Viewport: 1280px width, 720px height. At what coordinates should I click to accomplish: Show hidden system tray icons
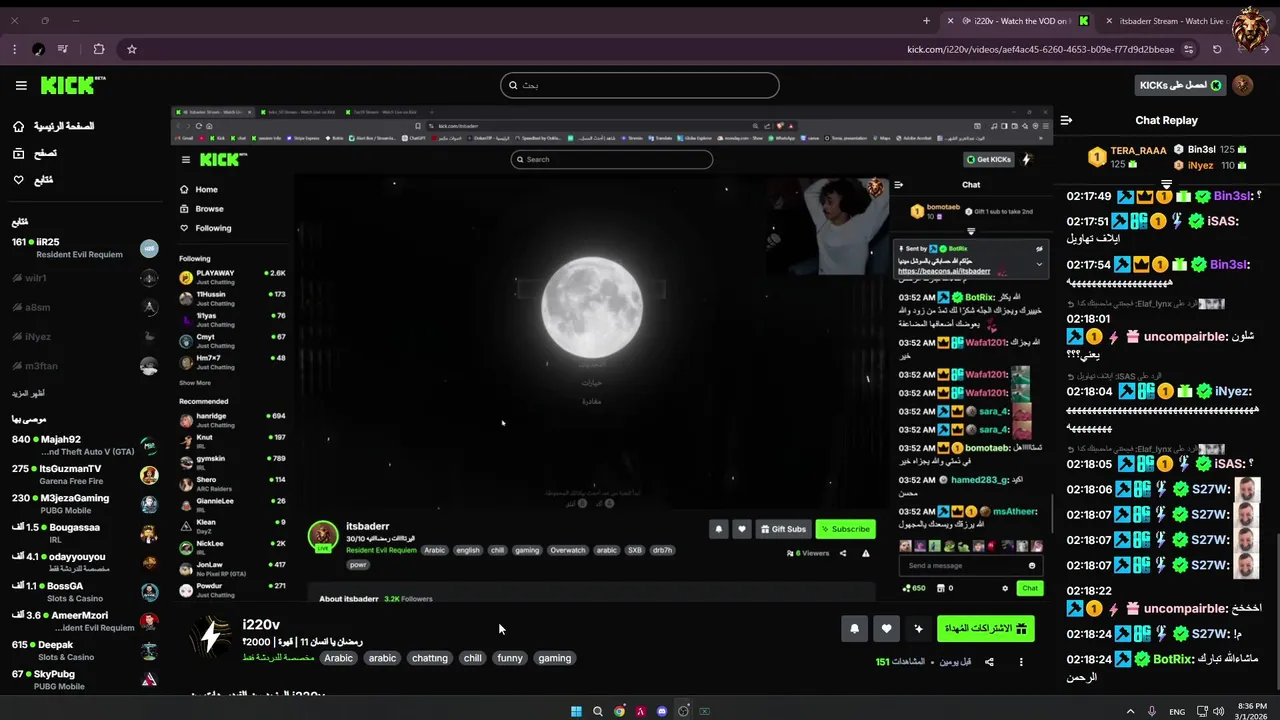pos(1131,711)
